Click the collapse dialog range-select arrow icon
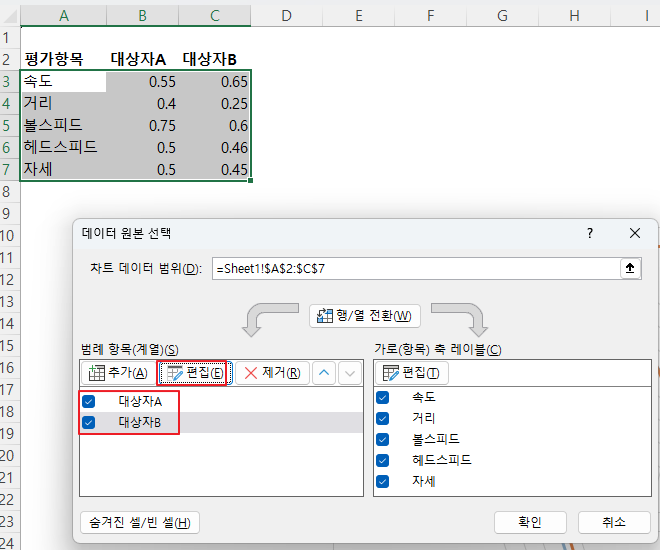The height and width of the screenshot is (550, 660). point(630,268)
